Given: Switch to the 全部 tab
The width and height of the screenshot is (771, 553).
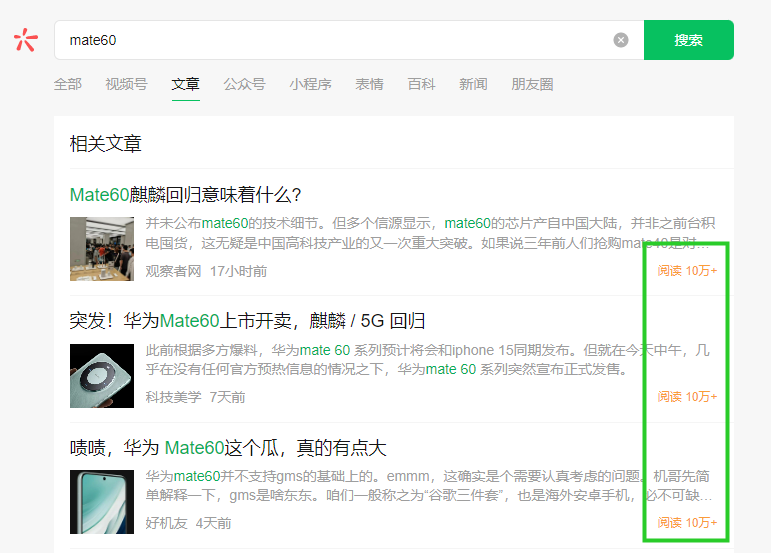Looking at the screenshot, I should (x=68, y=84).
